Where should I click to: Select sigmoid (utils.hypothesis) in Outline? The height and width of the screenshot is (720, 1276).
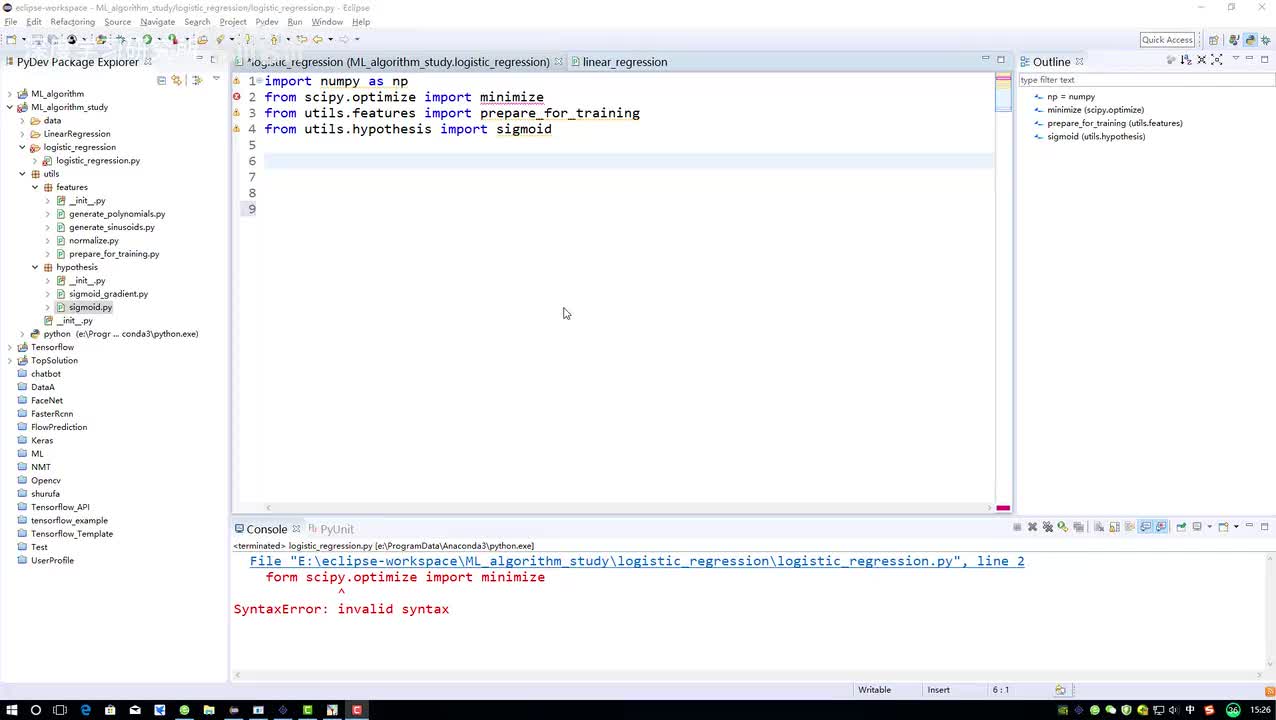[x=1096, y=137]
